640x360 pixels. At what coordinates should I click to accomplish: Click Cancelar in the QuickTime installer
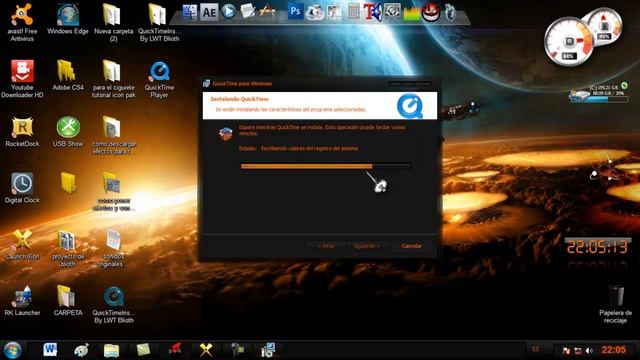tap(411, 246)
